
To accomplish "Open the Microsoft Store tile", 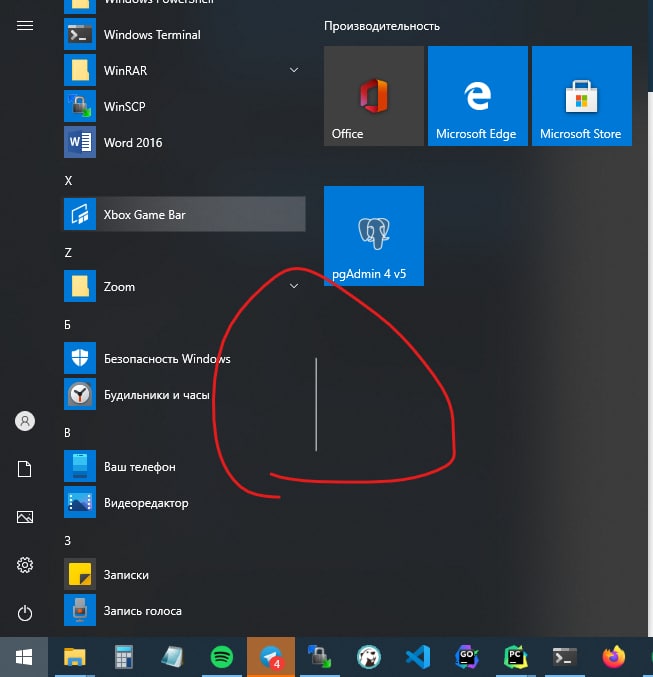I will coord(582,96).
